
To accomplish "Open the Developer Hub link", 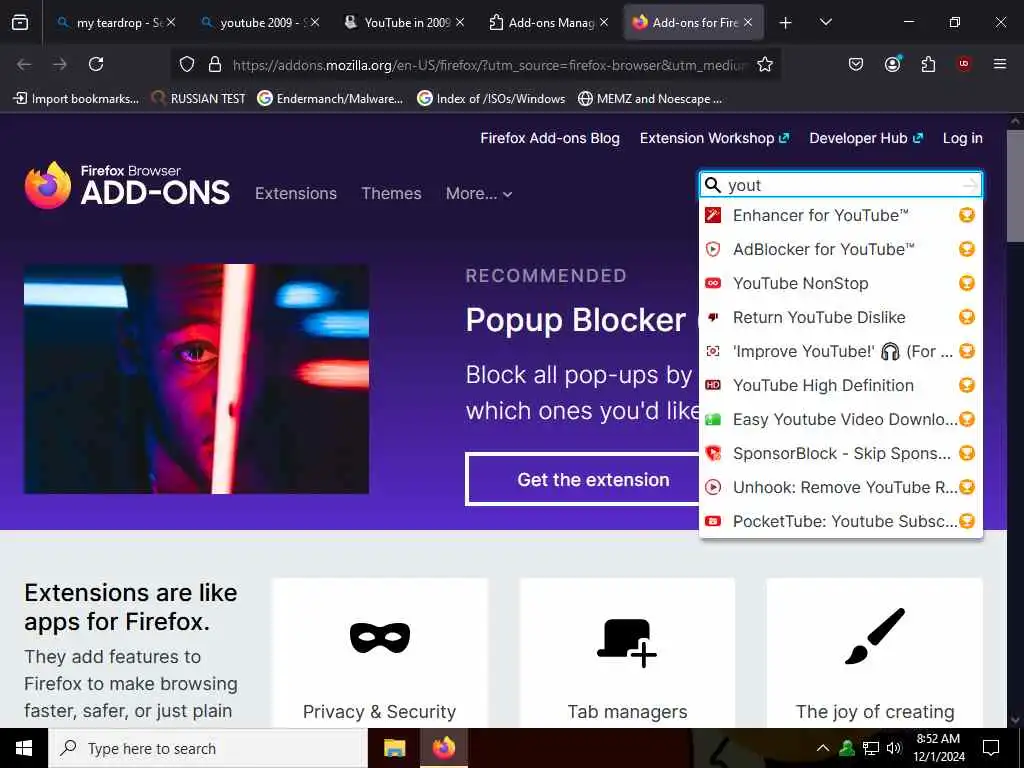I will (866, 138).
